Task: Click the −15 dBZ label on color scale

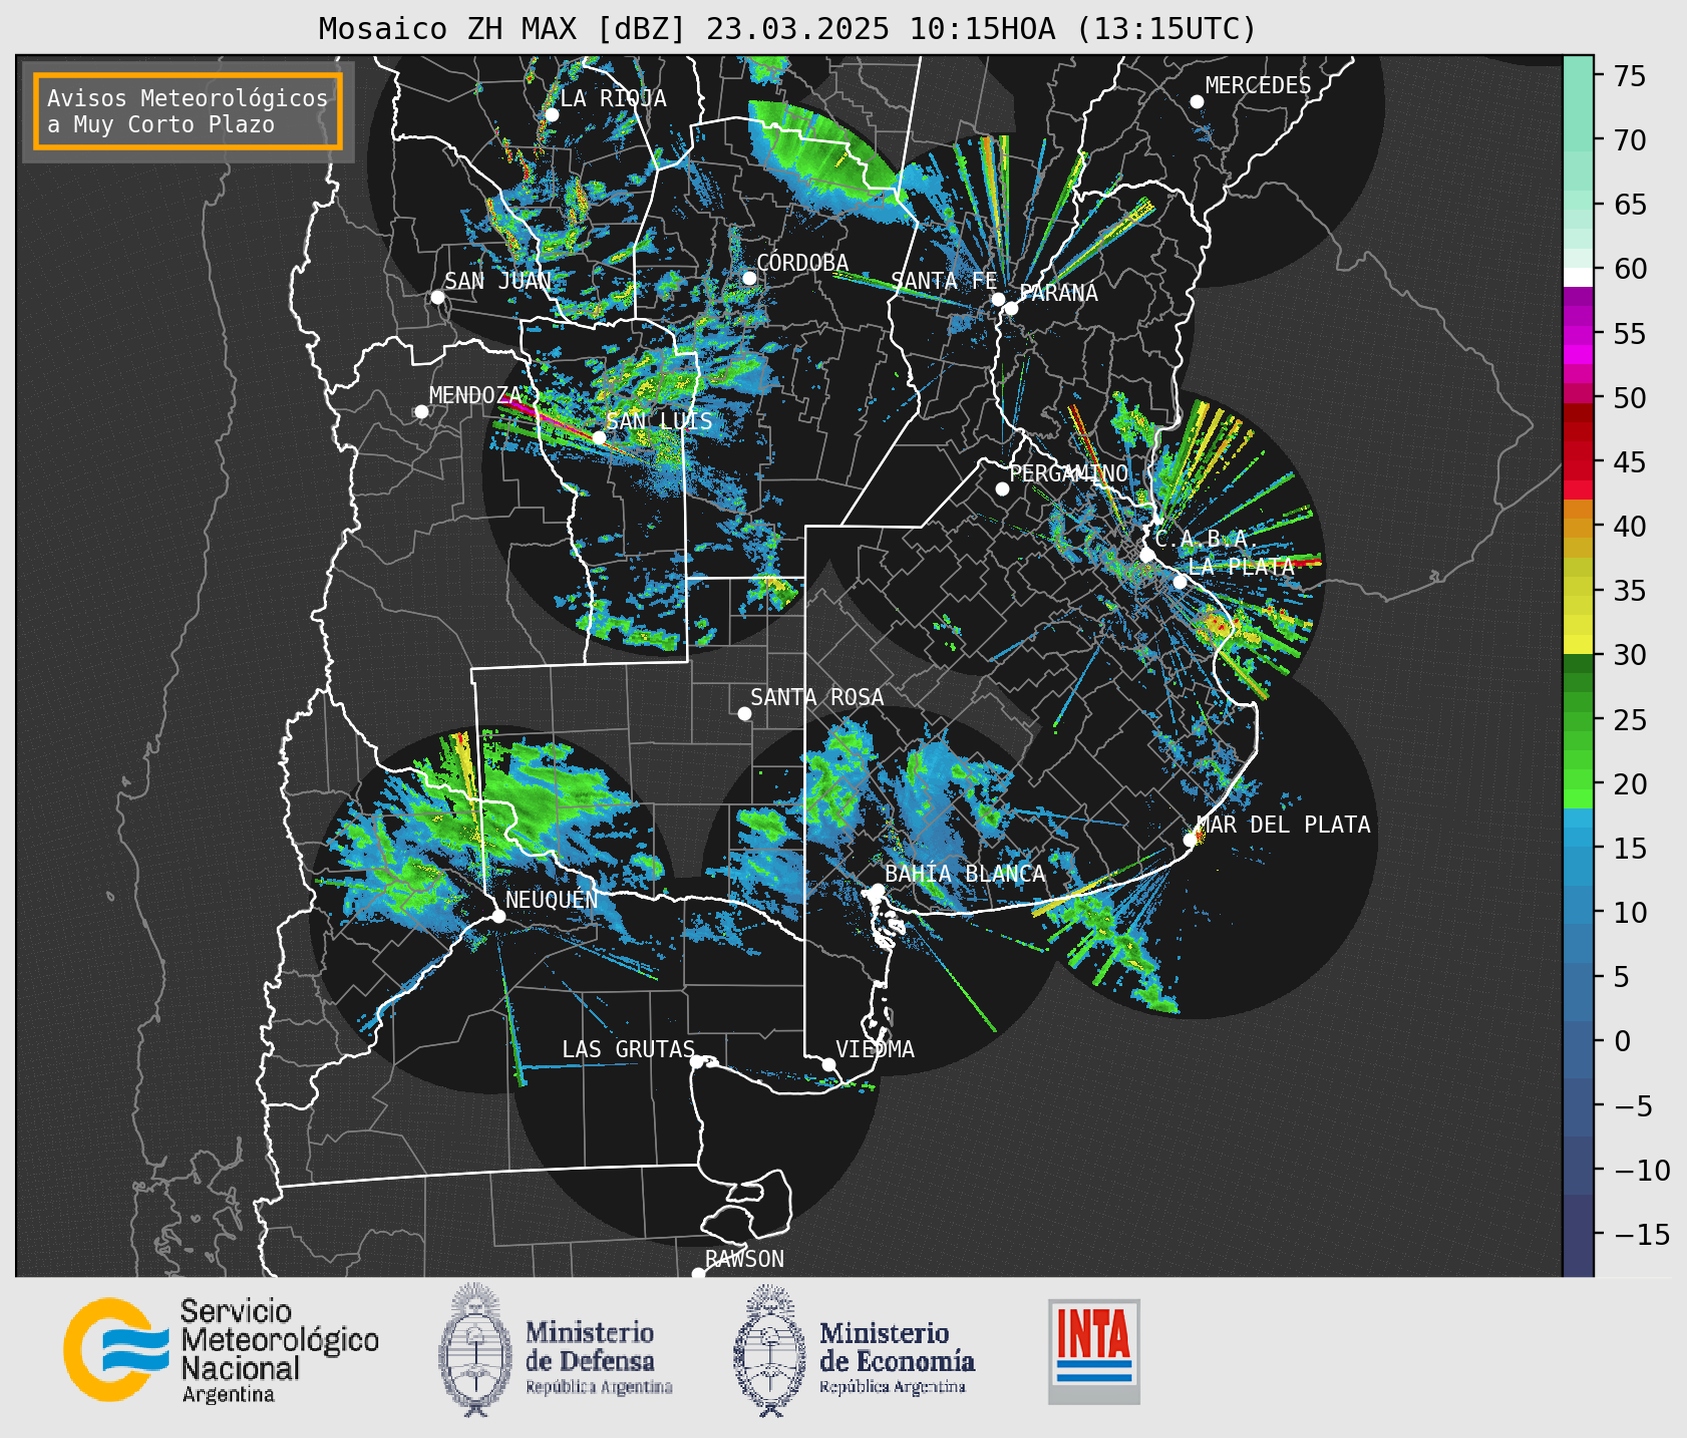Action: click(x=1642, y=1234)
